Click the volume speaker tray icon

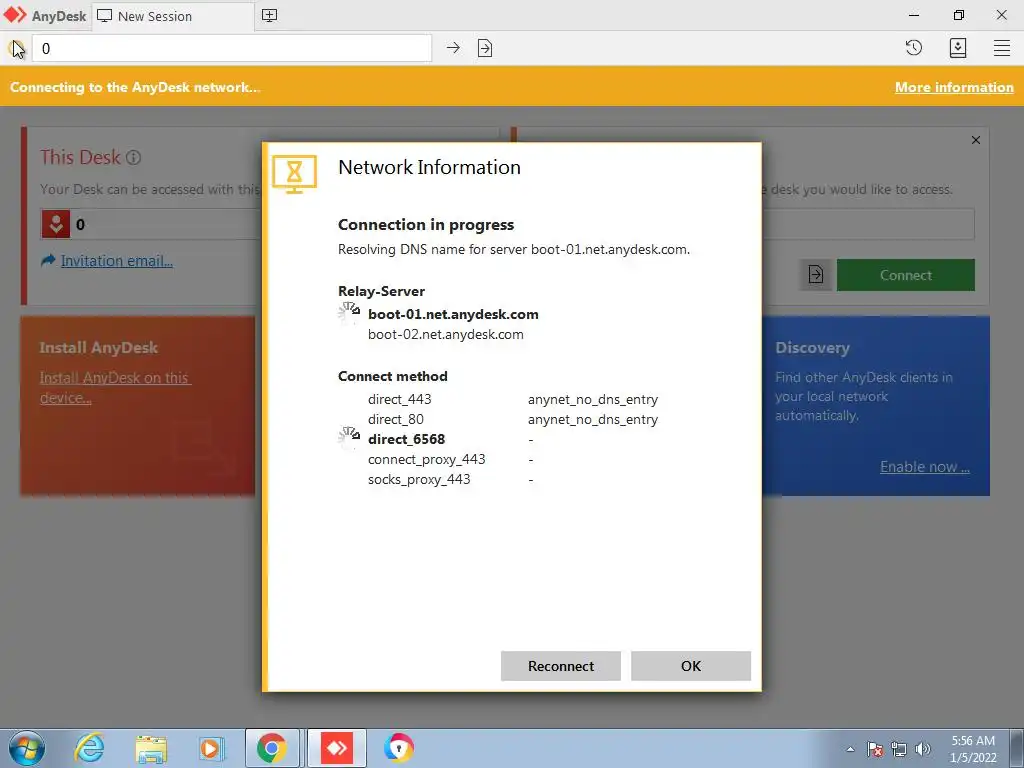tap(922, 749)
